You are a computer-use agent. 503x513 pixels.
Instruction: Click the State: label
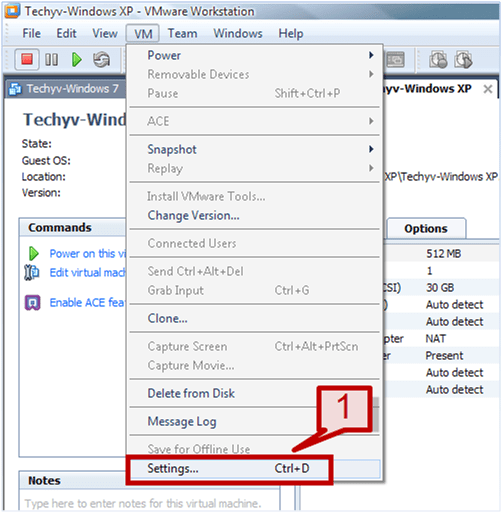[x=37, y=144]
